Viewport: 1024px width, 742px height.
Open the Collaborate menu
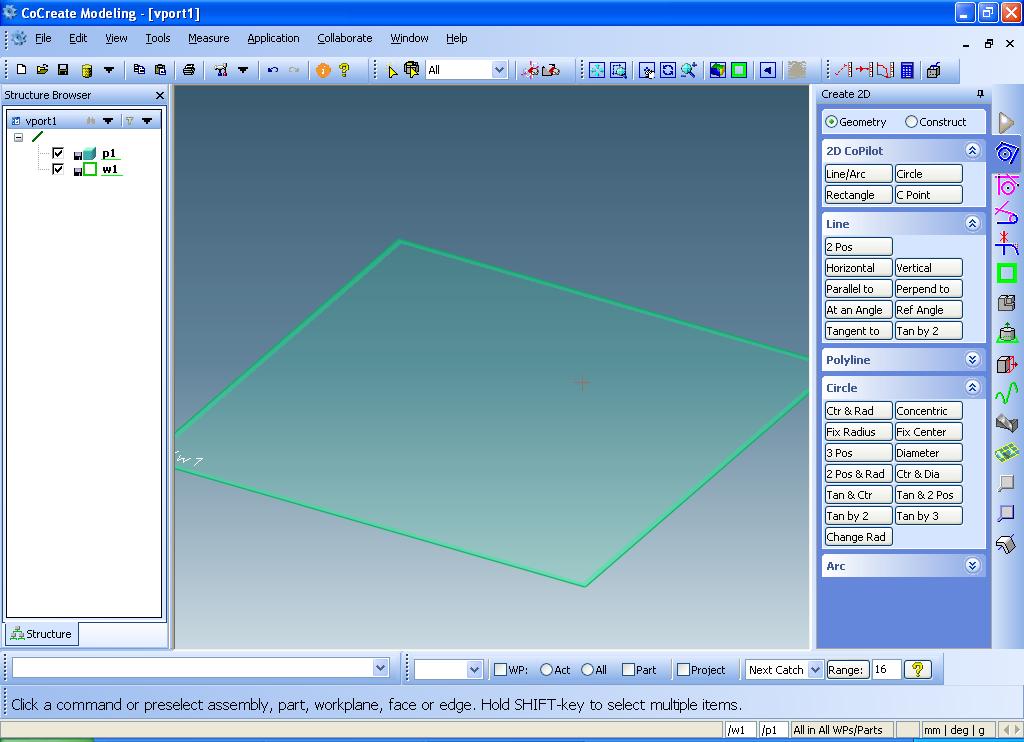click(x=344, y=38)
